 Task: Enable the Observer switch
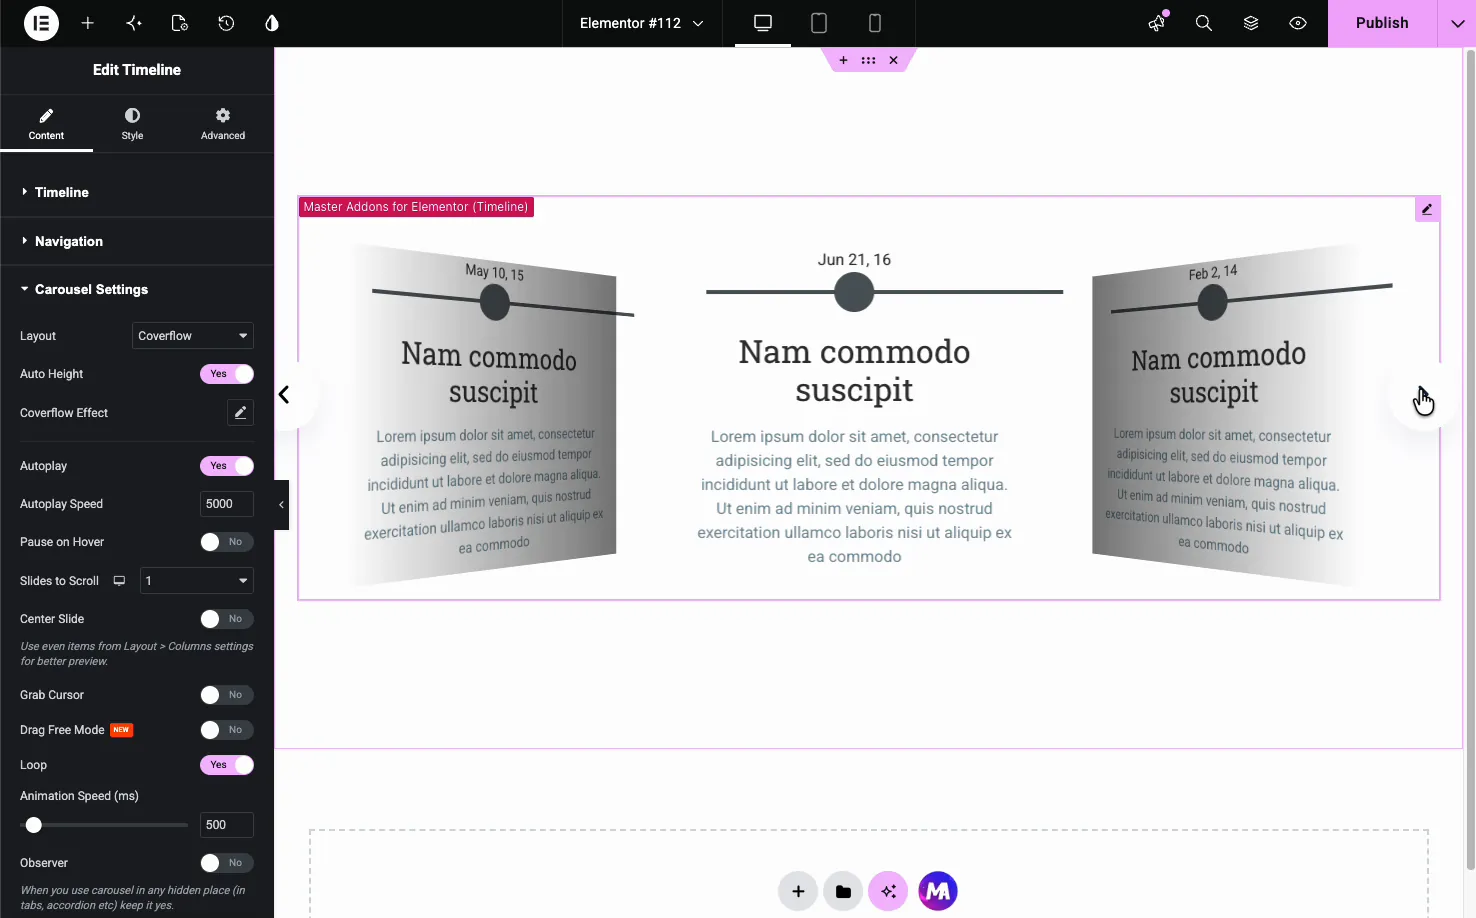tap(227, 863)
